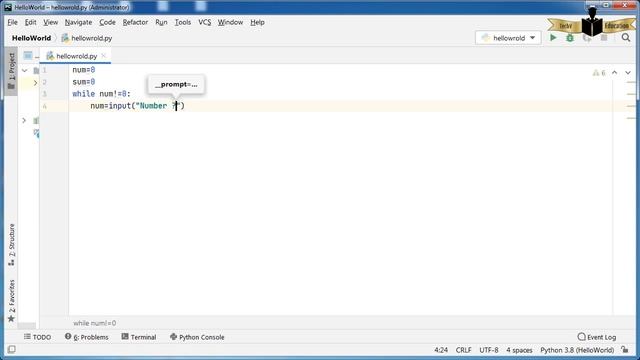Click the Favorites star icon
640x360 pixels.
coord(11,319)
